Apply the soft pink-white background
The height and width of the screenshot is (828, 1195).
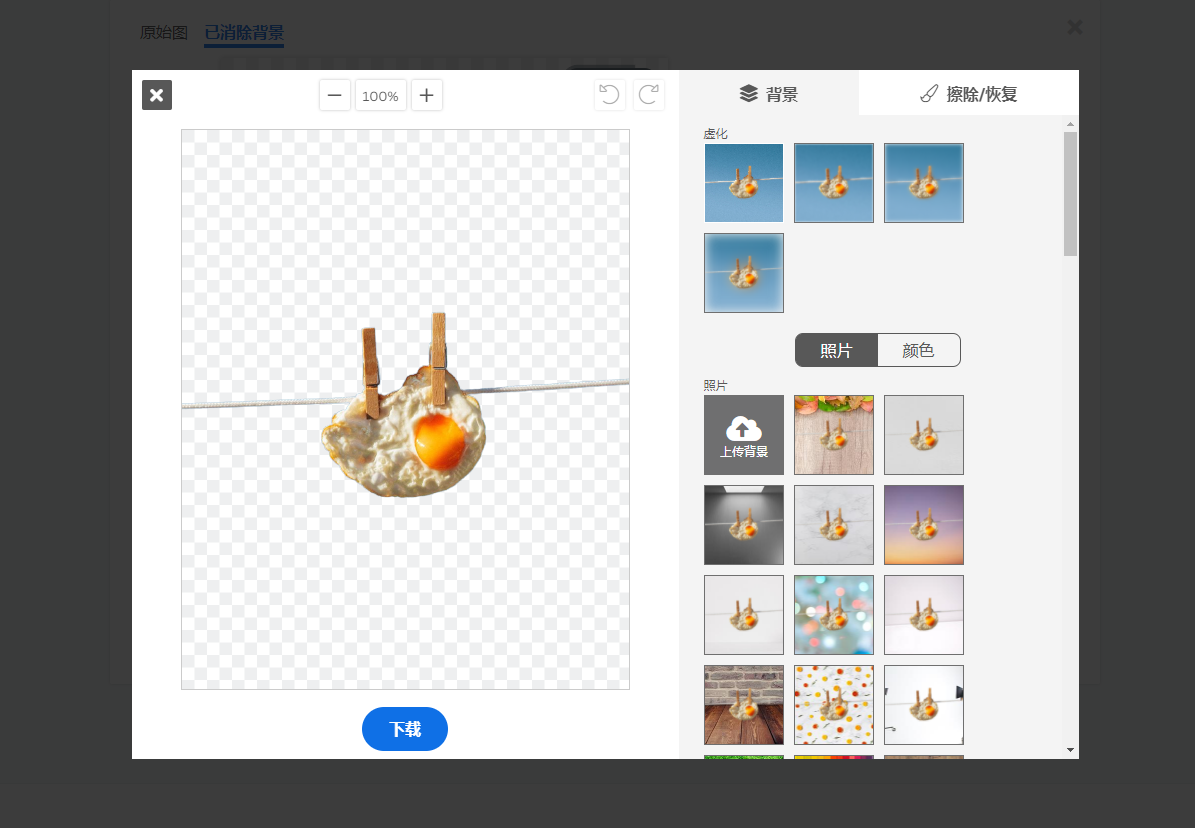coord(924,615)
